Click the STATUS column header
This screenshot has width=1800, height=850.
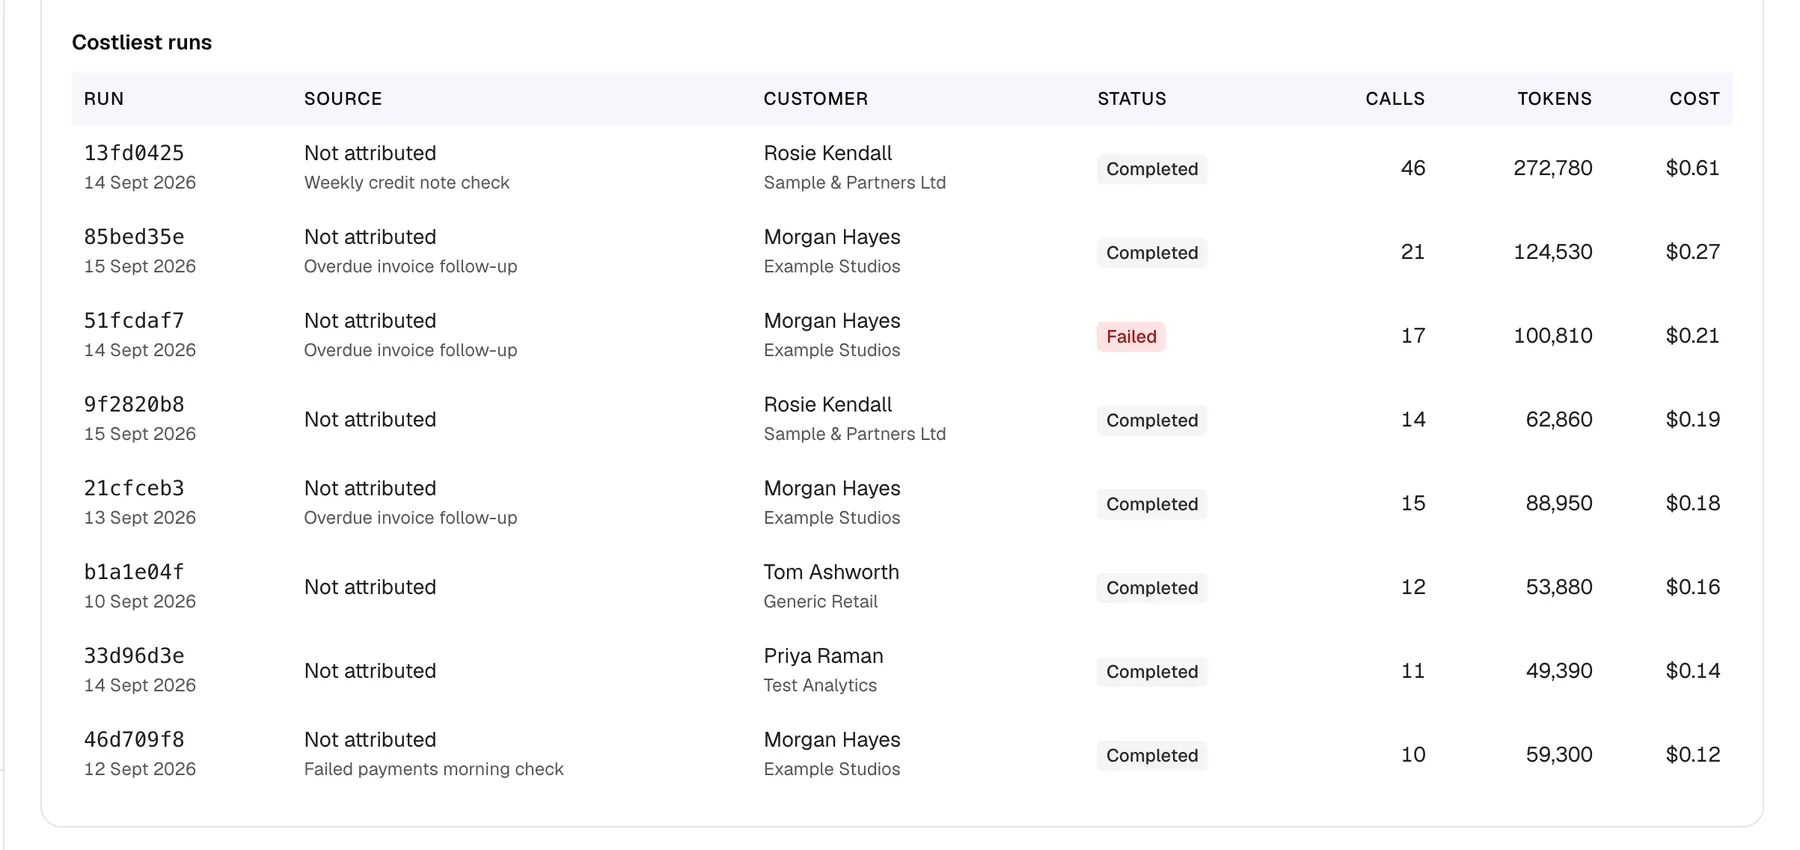(1132, 99)
